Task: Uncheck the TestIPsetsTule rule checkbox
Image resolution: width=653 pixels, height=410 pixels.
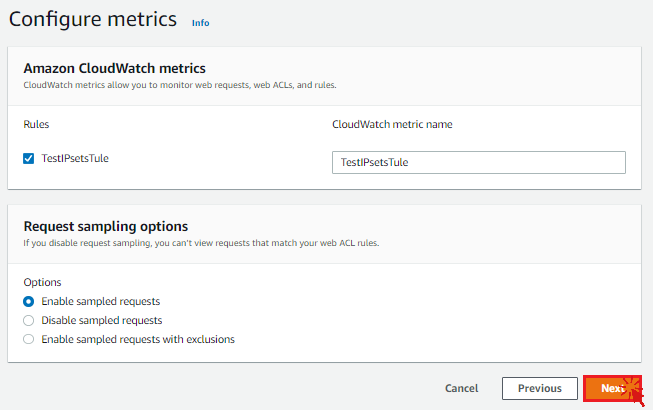Action: click(x=29, y=158)
